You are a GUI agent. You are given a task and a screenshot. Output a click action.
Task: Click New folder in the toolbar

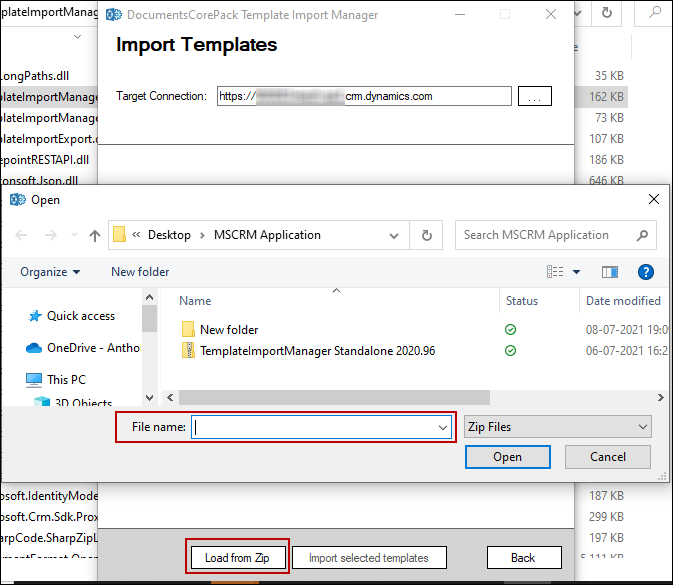(140, 272)
